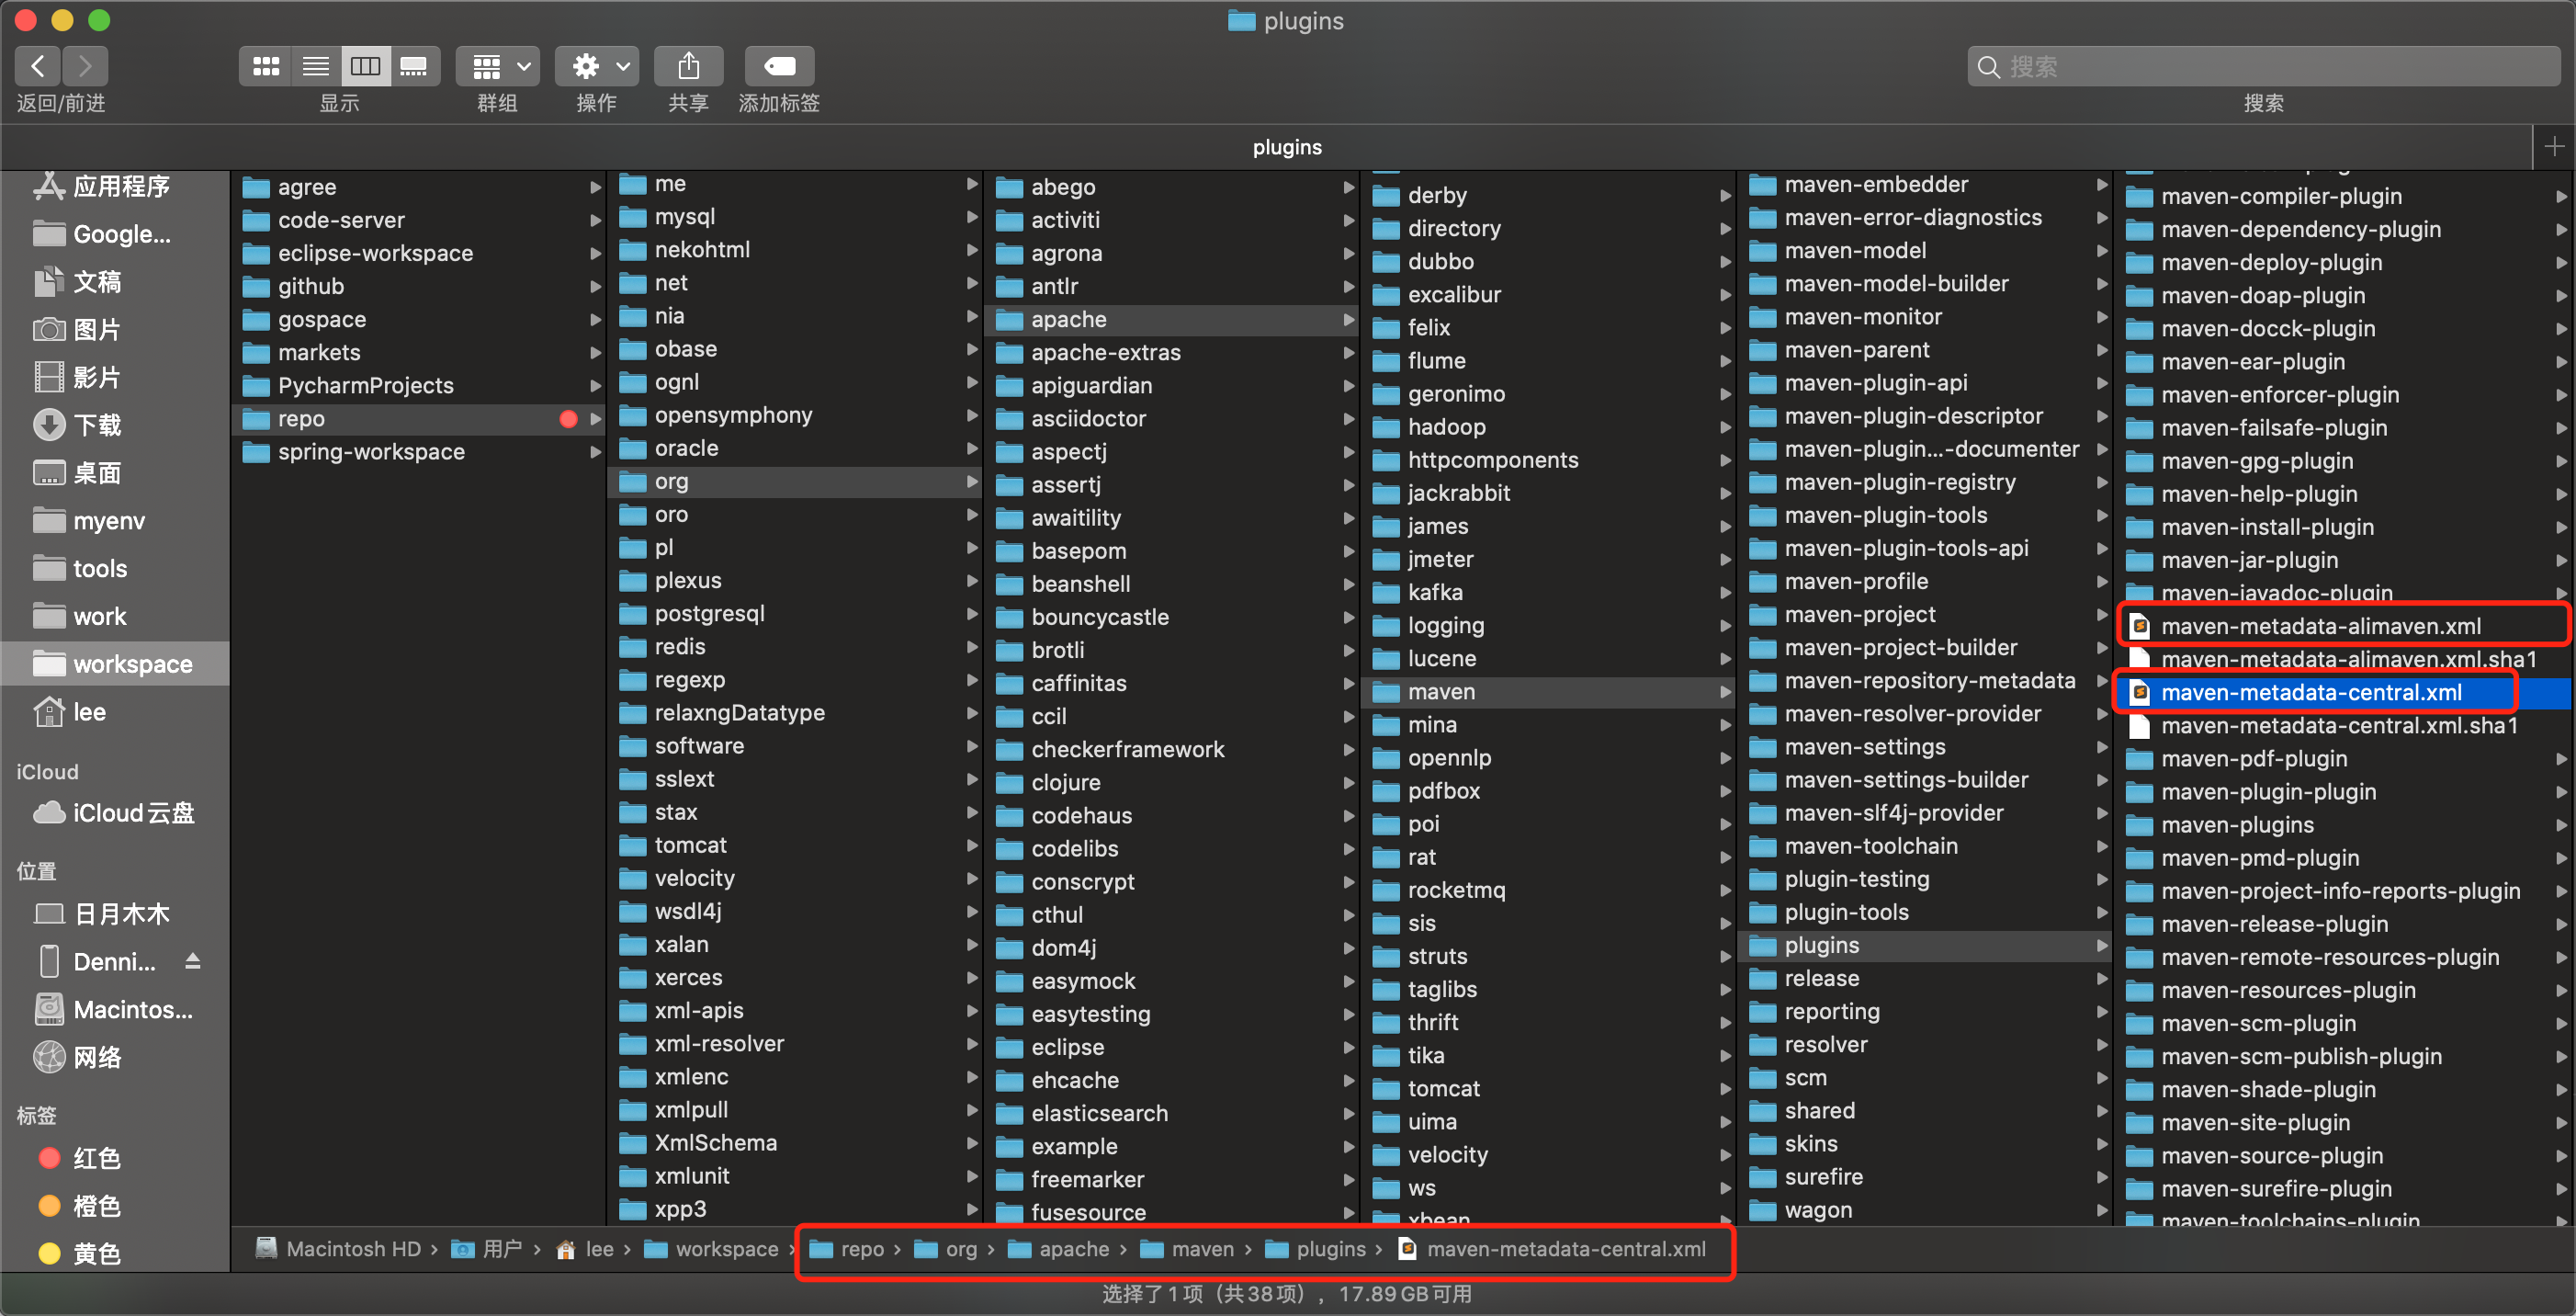Image resolution: width=2576 pixels, height=1316 pixels.
Task: Switch to icon view mode
Action: (x=266, y=67)
